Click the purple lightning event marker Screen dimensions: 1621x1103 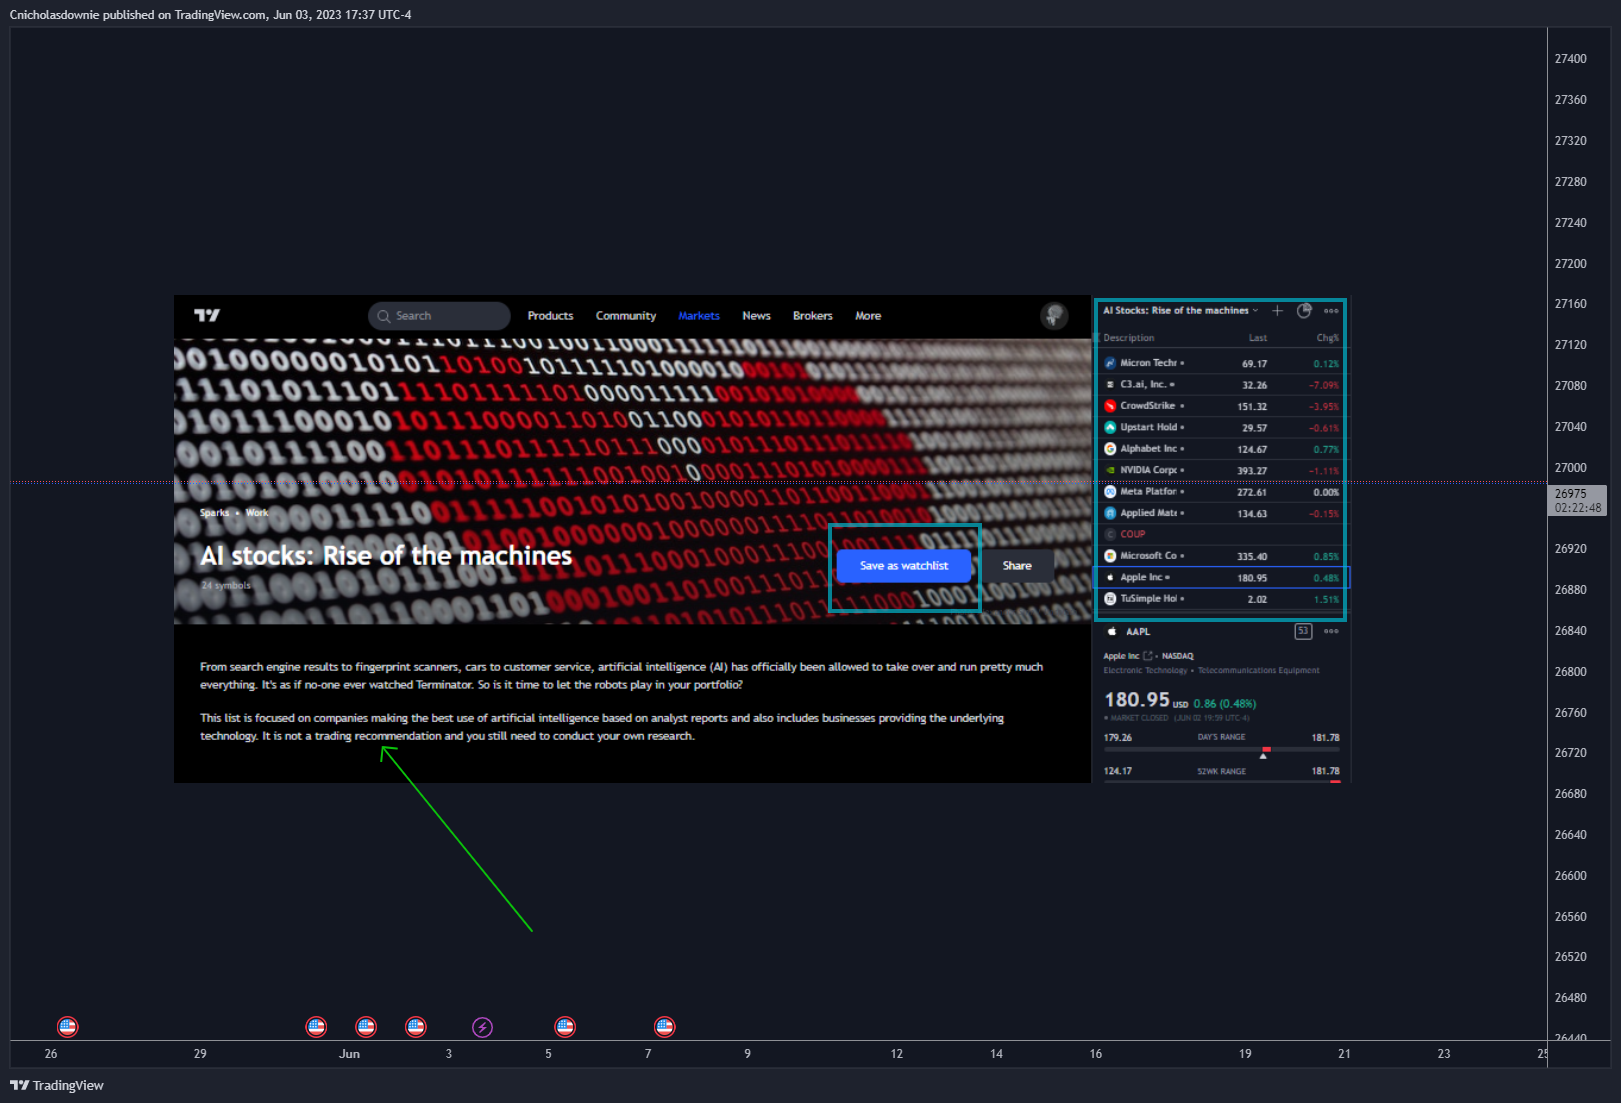[x=482, y=1027]
